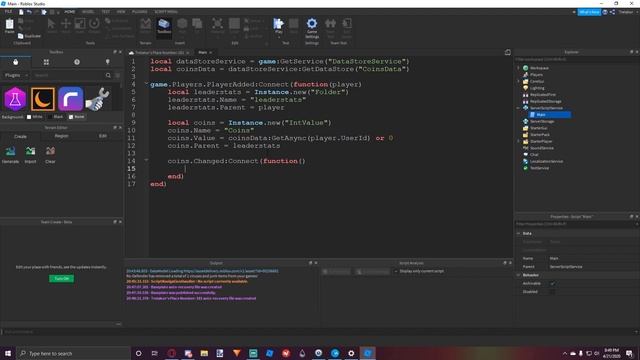Image resolution: width=640 pixels, height=360 pixels.
Task: Select the Main script in Explorer
Action: [550, 115]
